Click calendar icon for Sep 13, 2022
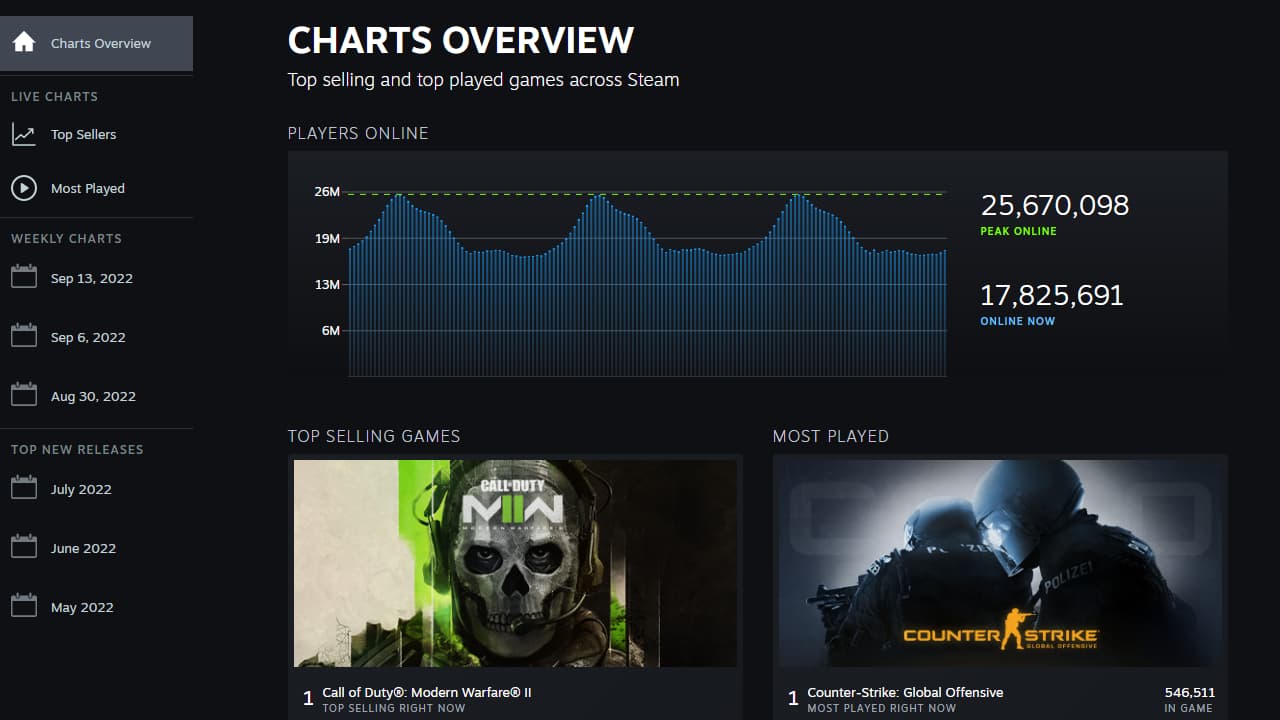The height and width of the screenshot is (720, 1280). [24, 277]
